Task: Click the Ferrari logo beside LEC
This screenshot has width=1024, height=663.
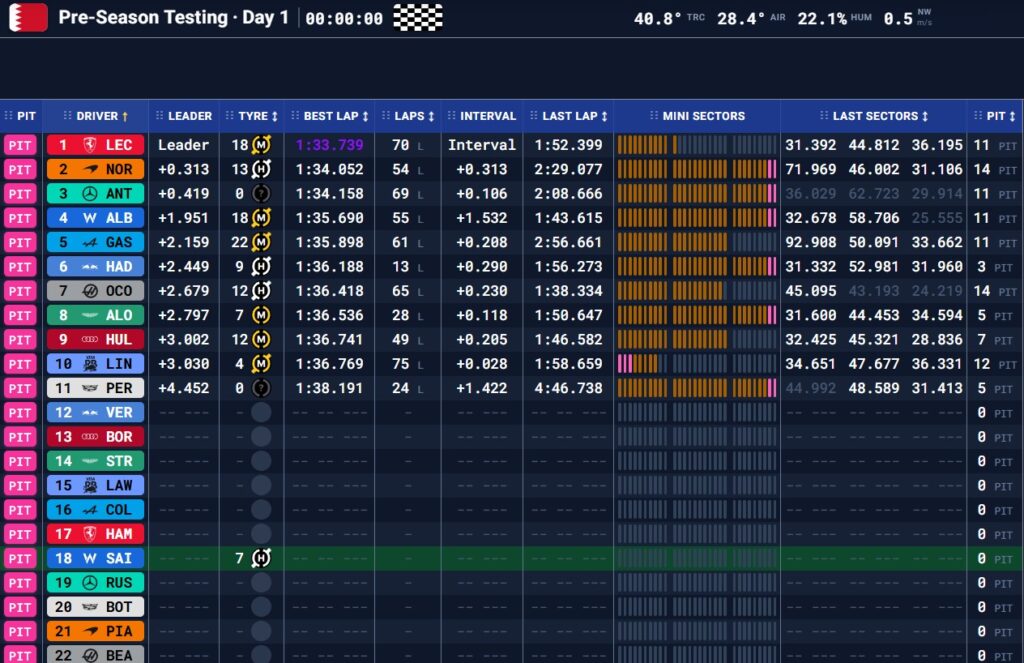Action: pos(90,145)
